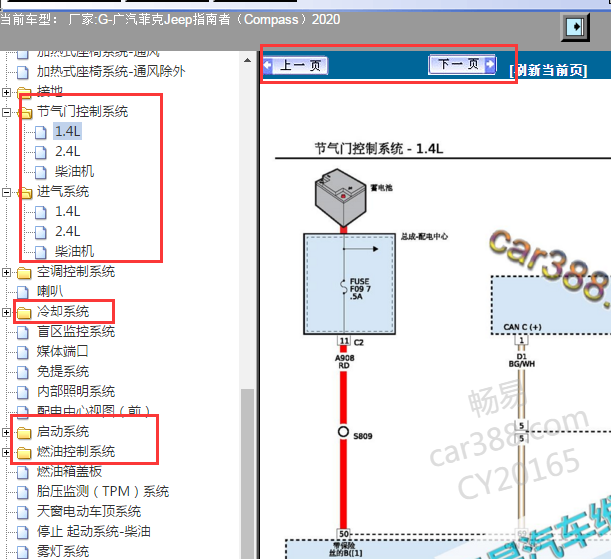Click the document icon beside 盲区监控系统
This screenshot has width=611, height=559.
click(23, 332)
